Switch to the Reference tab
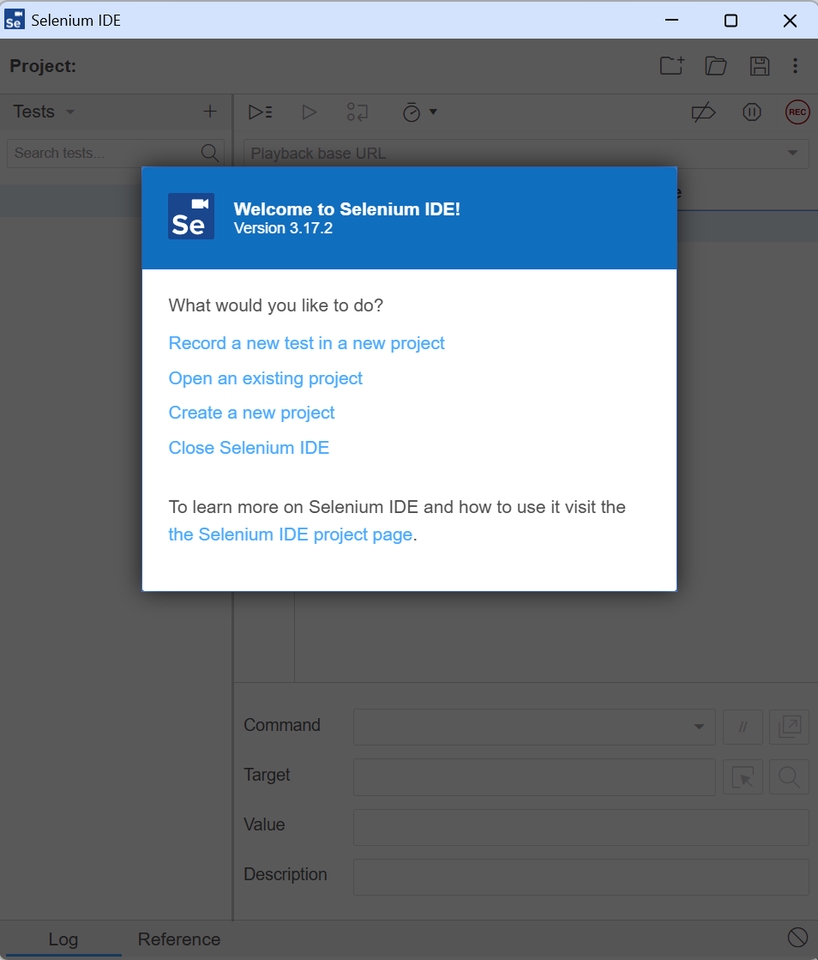 pos(179,939)
